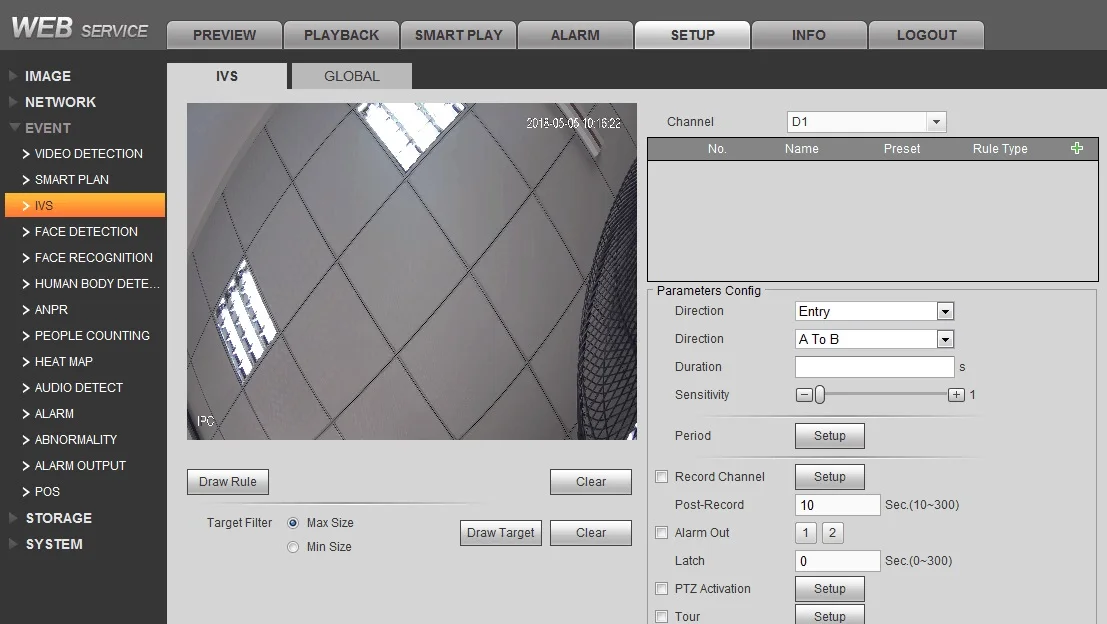1107x624 pixels.
Task: Open the Channel D1 dropdown
Action: [x=866, y=122]
